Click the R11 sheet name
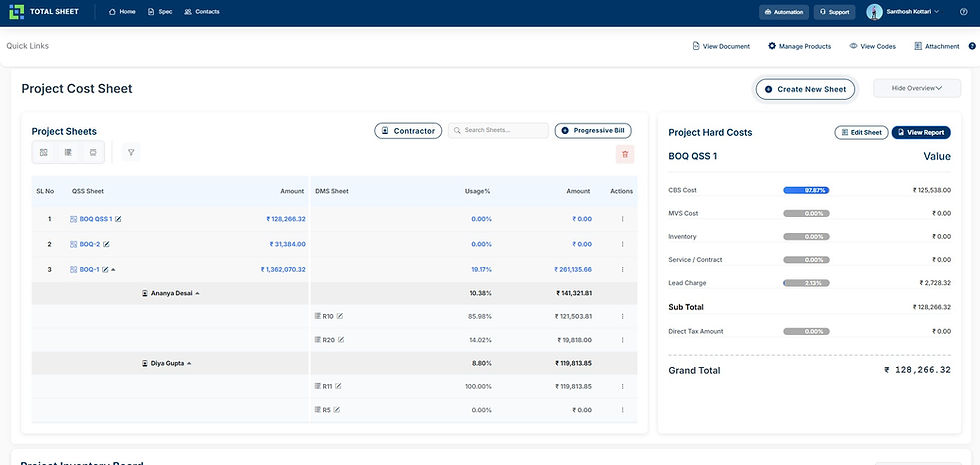 327,386
